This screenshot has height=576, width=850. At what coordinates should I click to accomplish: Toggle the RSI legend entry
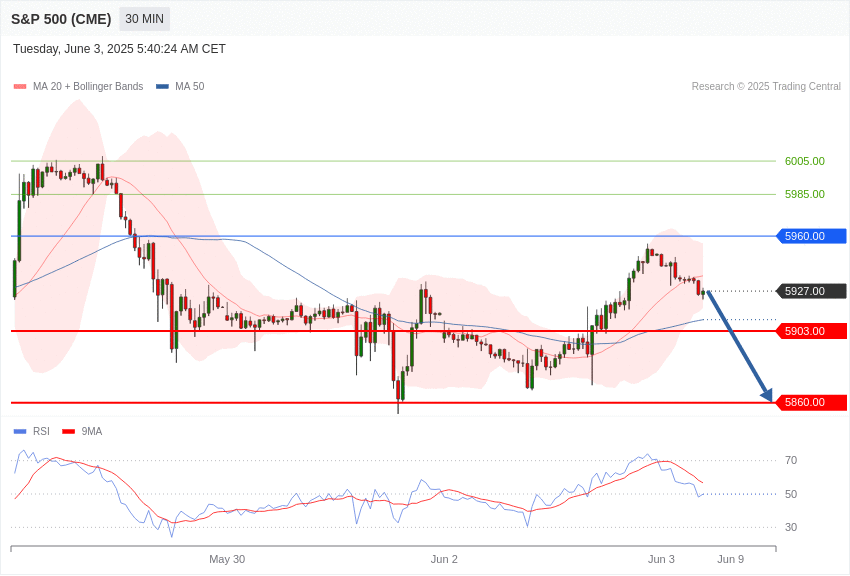[x=31, y=431]
